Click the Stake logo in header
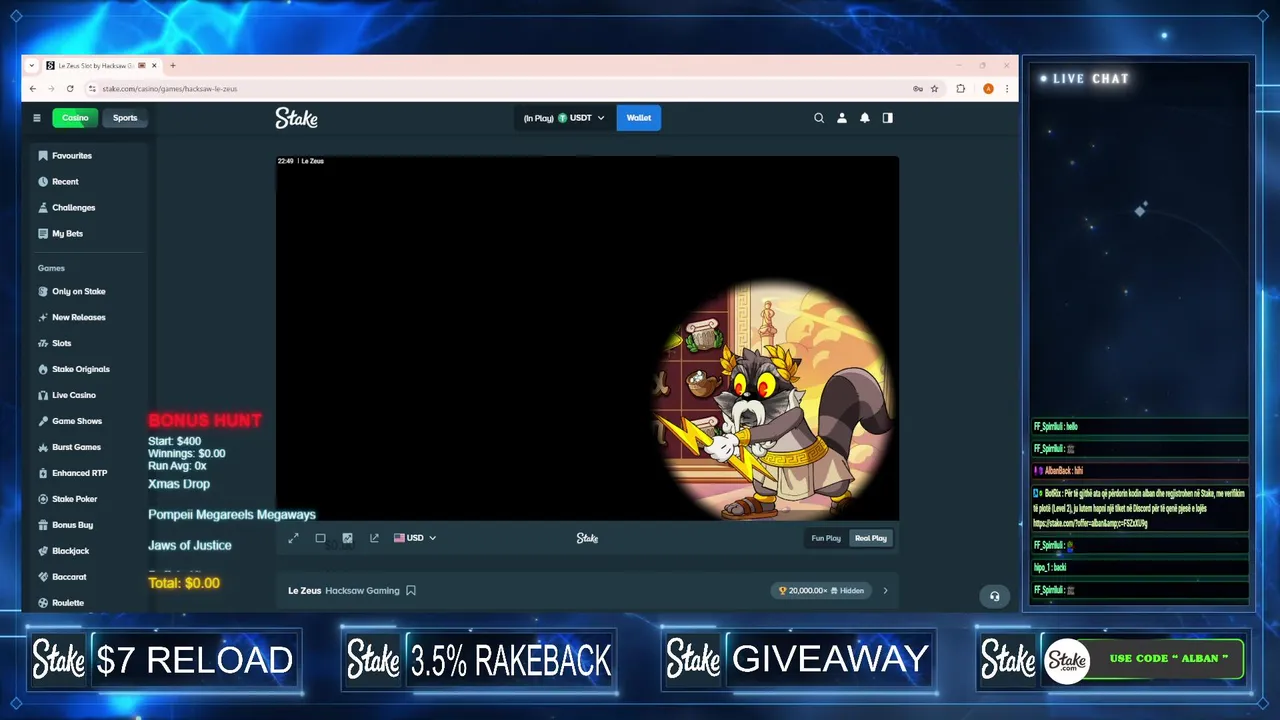 [296, 118]
